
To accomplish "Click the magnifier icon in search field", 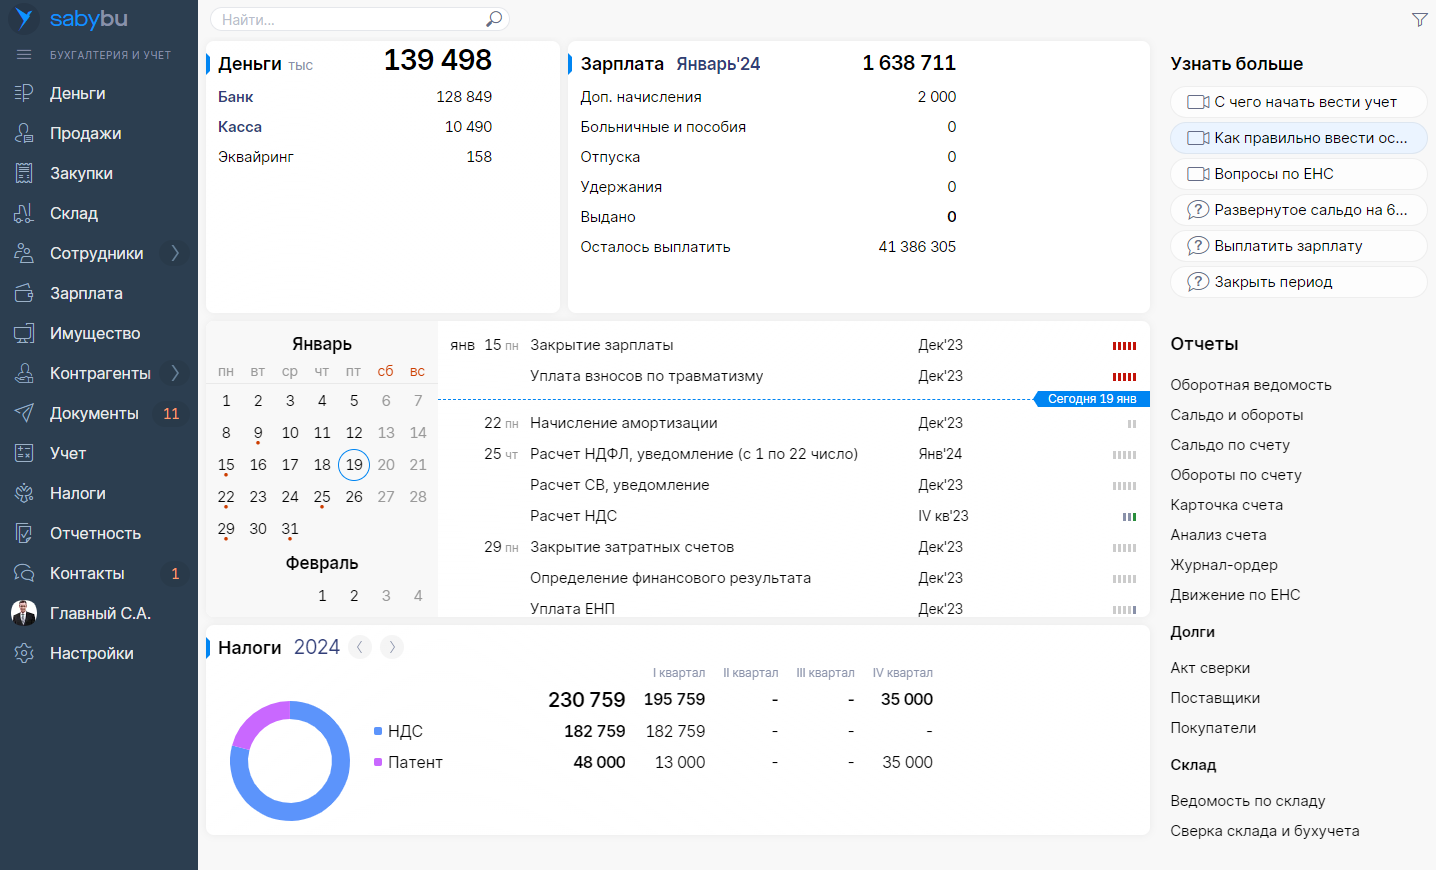I will pyautogui.click(x=493, y=19).
